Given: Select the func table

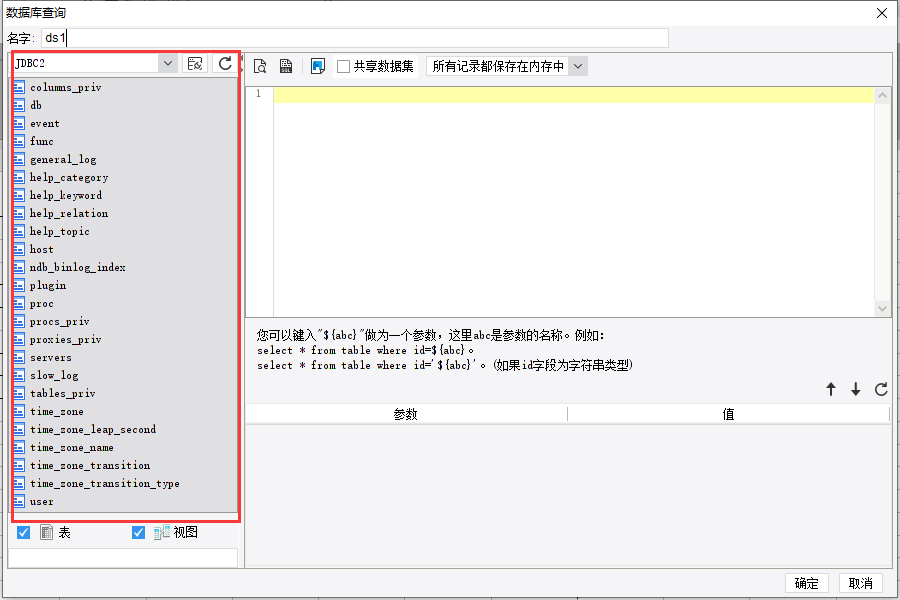Looking at the screenshot, I should click(42, 141).
